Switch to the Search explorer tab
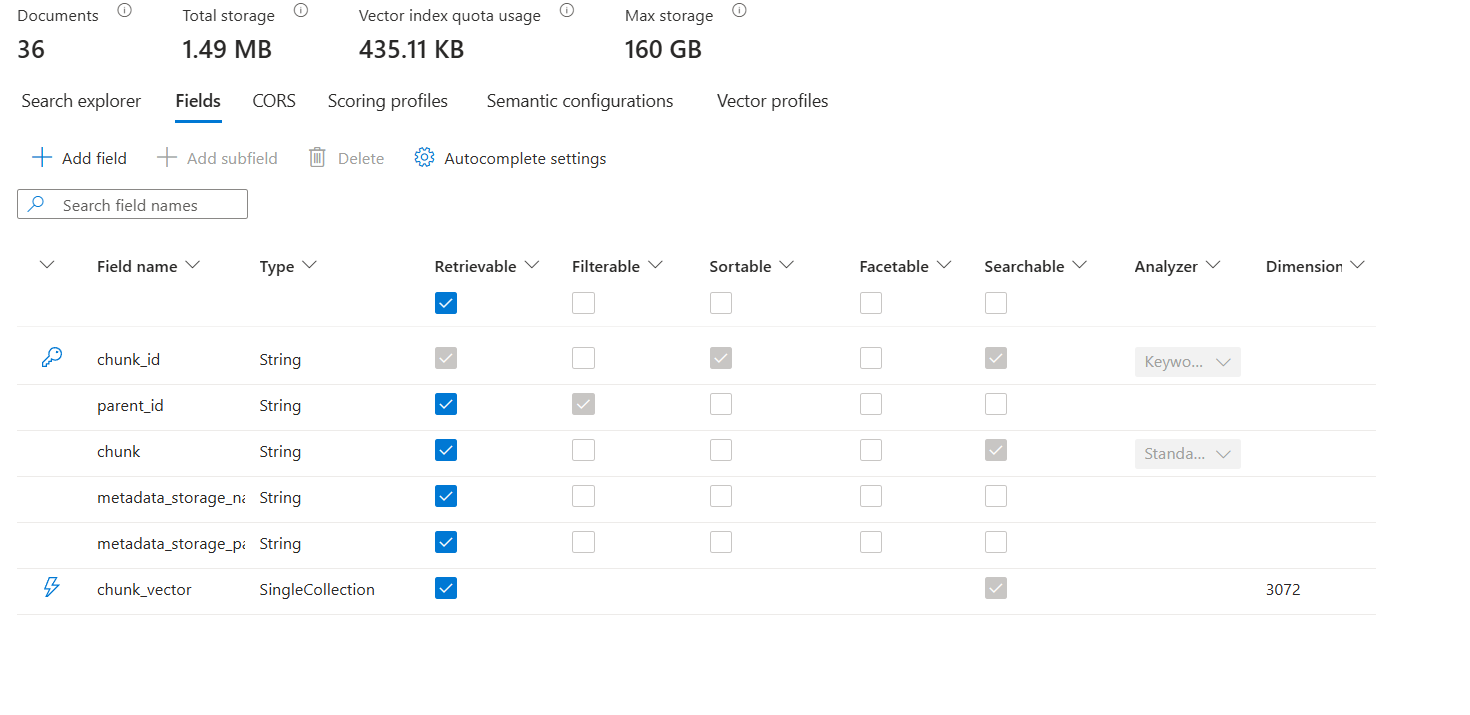Viewport: 1470px width, 715px height. [81, 101]
